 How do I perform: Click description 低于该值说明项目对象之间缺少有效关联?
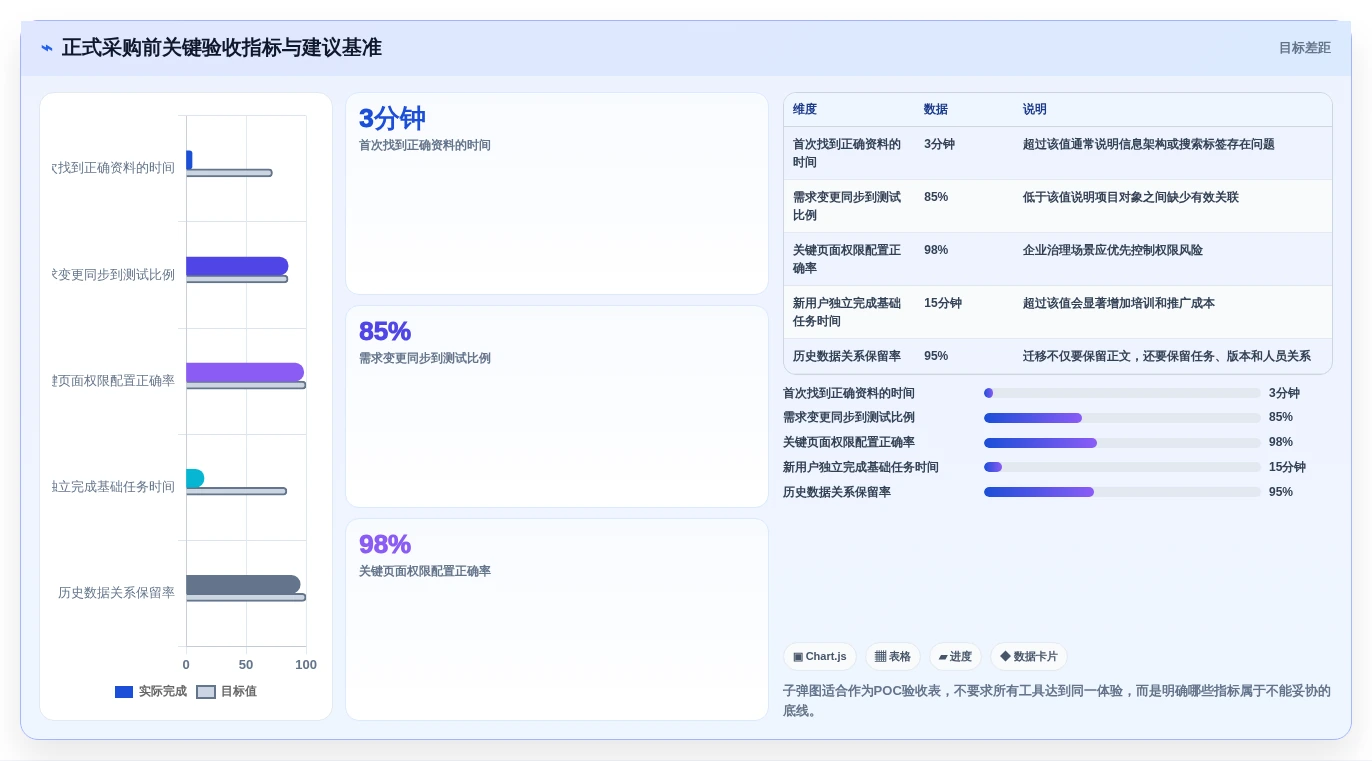tap(1131, 197)
